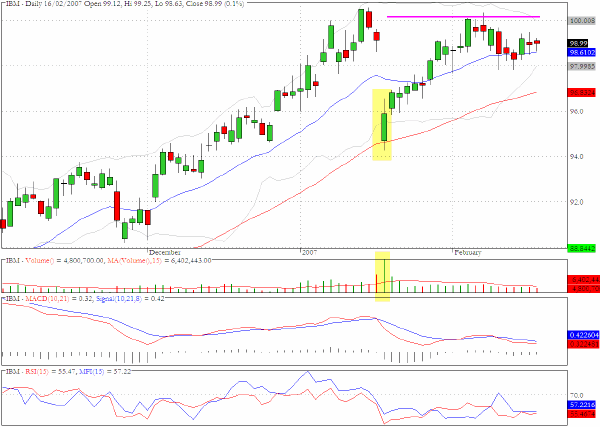The width and height of the screenshot is (600, 427).
Task: Click the blue 98.6102 moving average label
Action: 582,52
